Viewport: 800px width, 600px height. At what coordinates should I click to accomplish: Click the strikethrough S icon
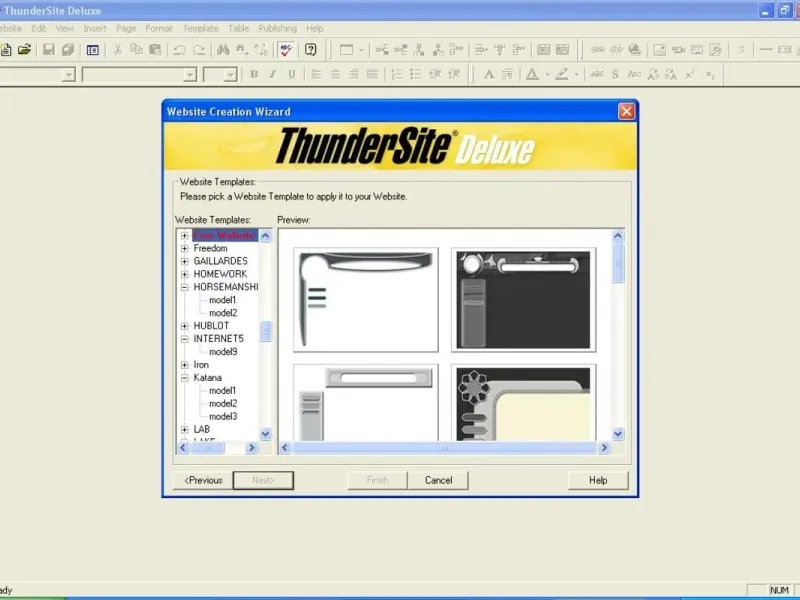615,74
